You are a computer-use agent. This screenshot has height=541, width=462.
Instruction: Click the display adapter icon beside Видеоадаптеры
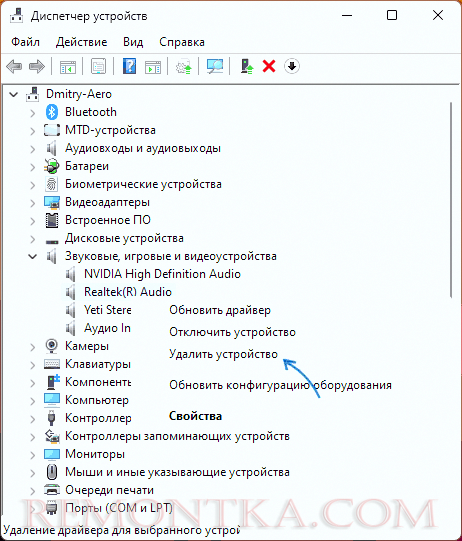click(52, 202)
